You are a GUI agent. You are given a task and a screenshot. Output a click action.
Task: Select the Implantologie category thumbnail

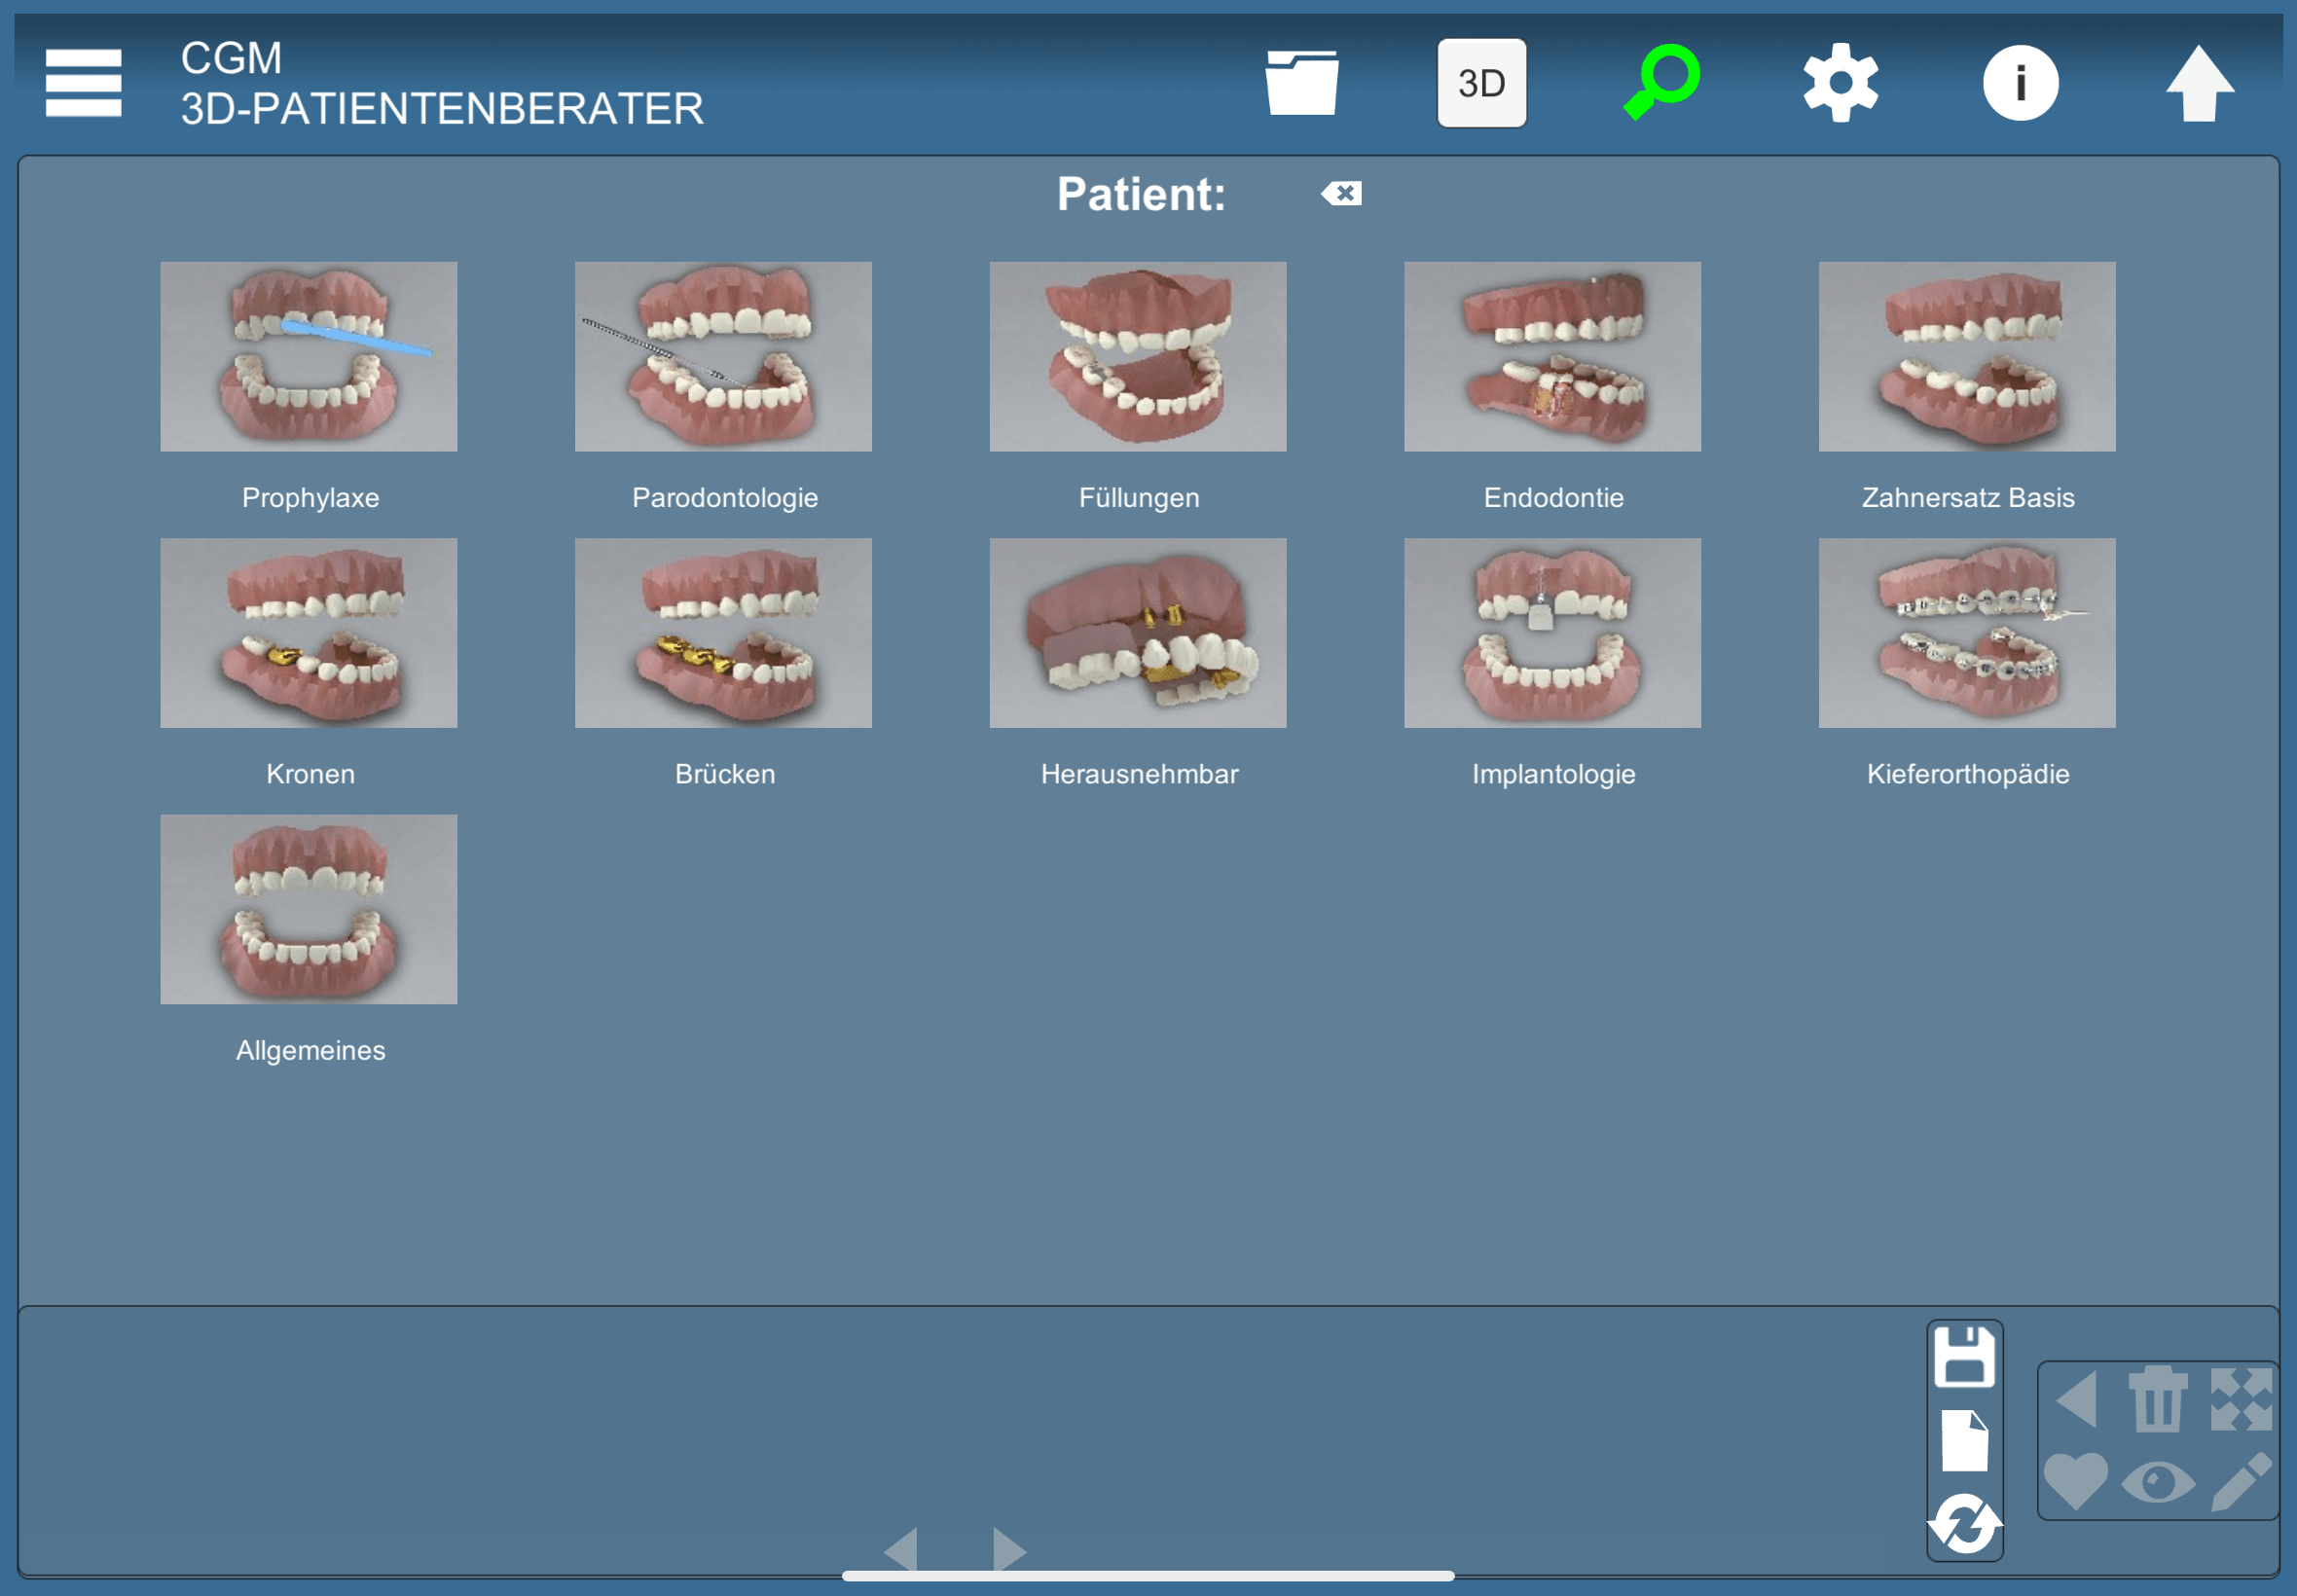[1552, 633]
